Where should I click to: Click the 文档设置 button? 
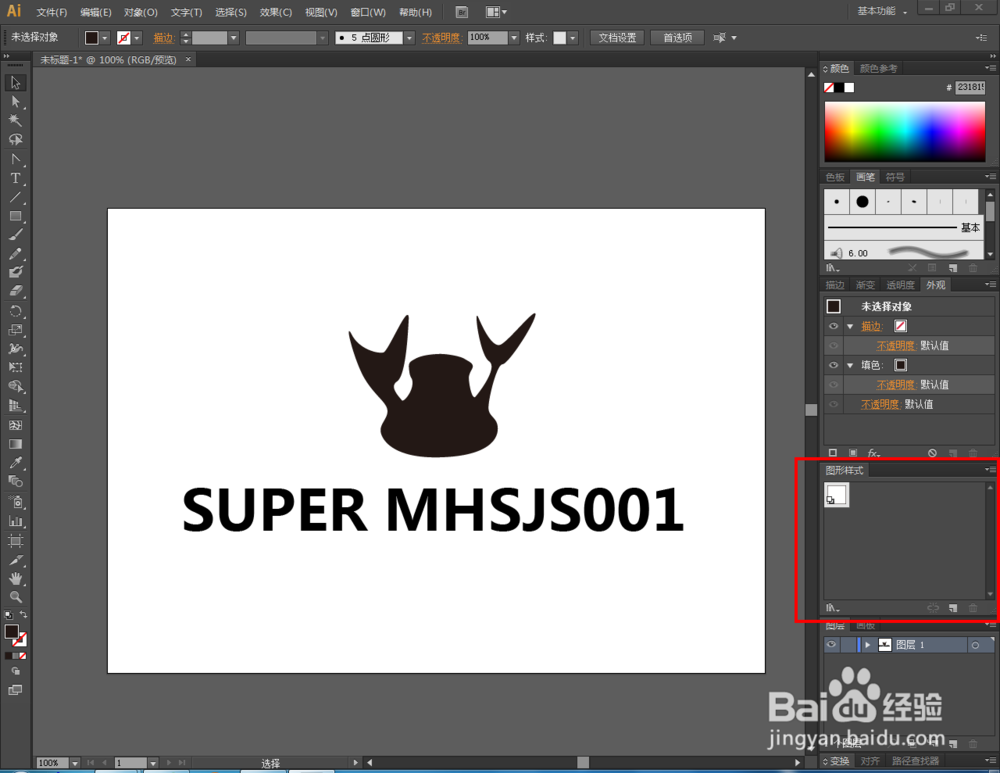click(x=617, y=38)
